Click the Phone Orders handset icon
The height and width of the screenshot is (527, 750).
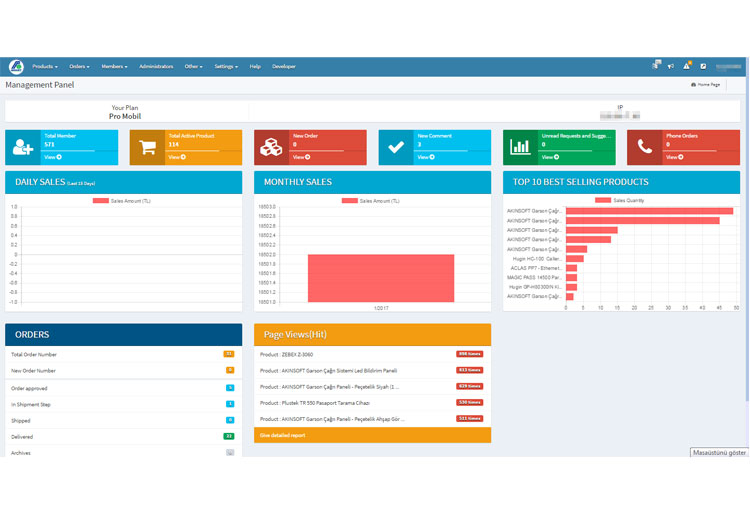pyautogui.click(x=645, y=147)
